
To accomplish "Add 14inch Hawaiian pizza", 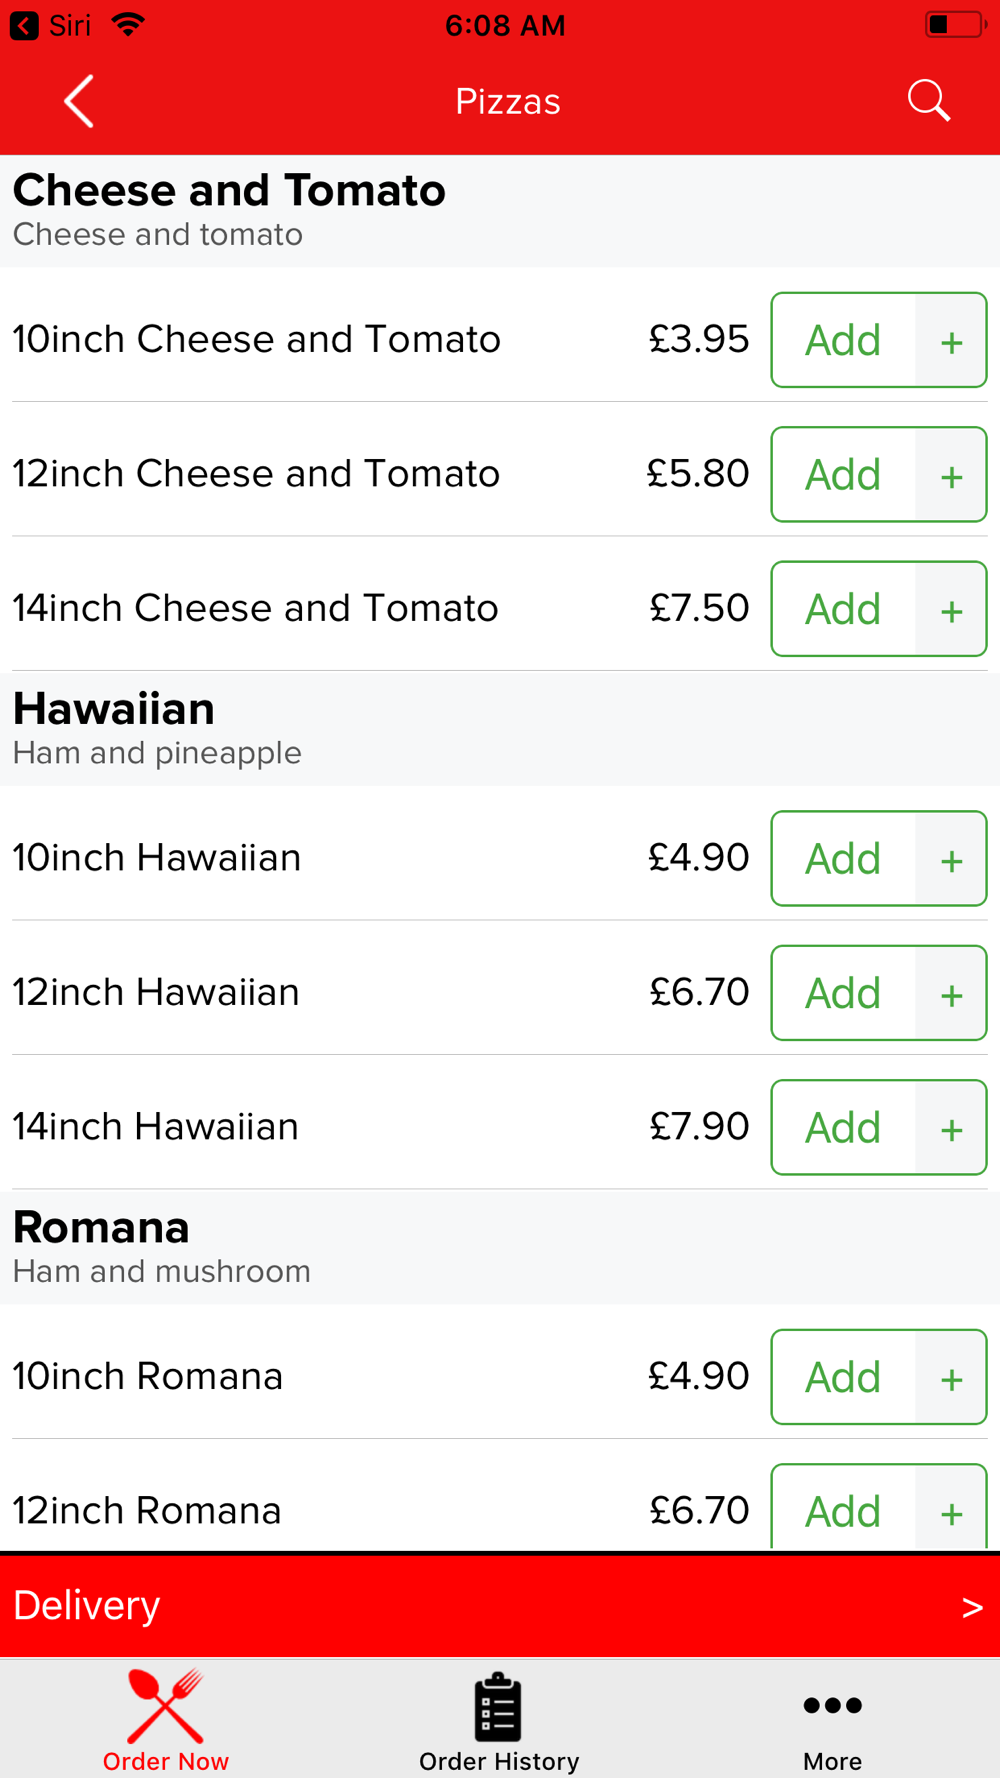I will 843,1127.
